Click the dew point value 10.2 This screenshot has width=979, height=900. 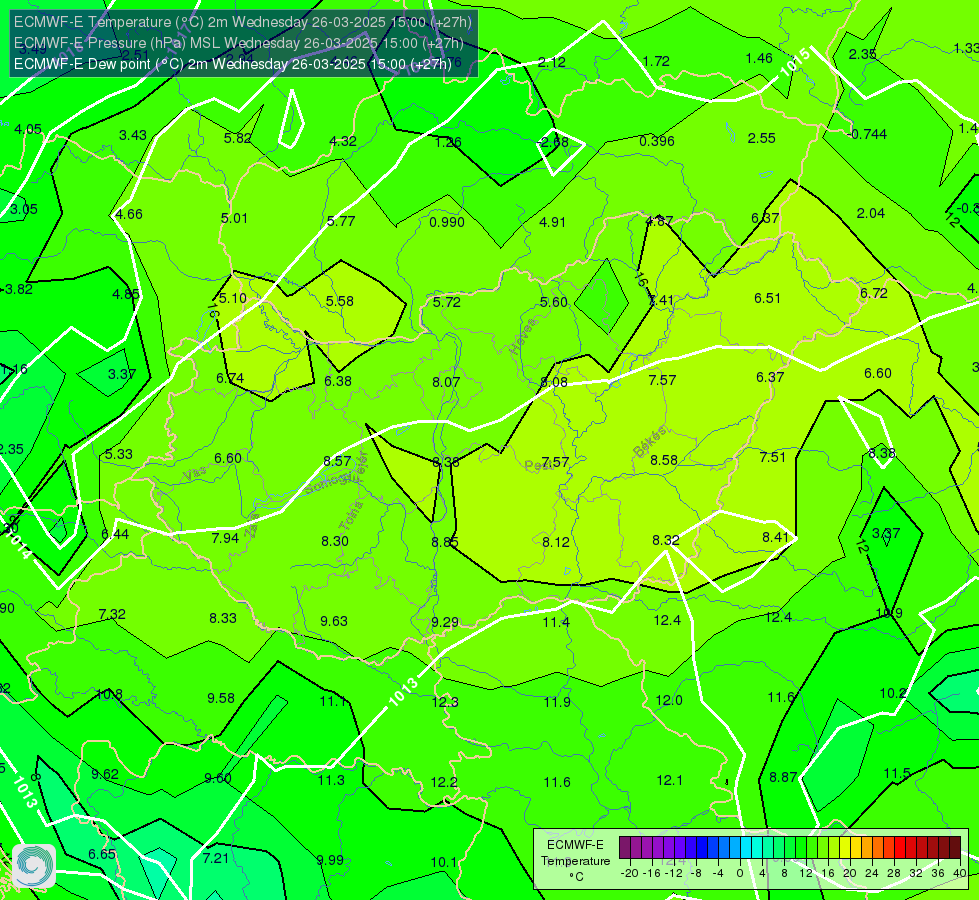893,693
